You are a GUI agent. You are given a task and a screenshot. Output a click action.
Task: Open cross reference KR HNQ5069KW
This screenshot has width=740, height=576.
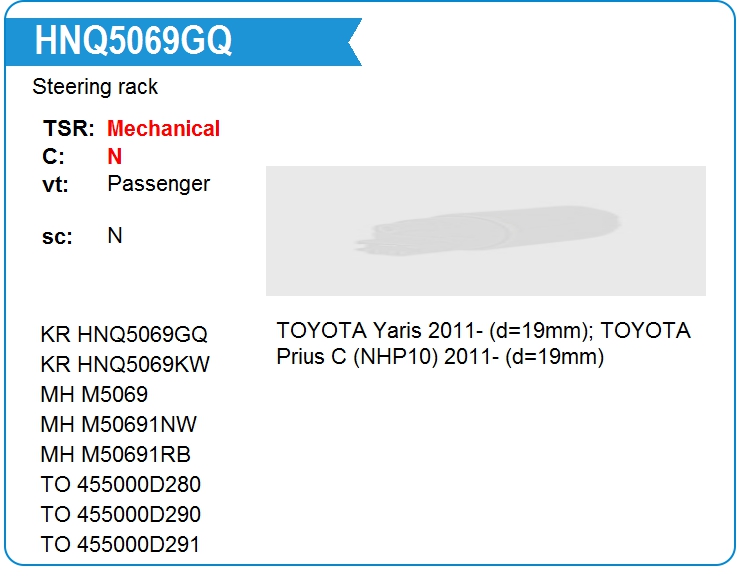(125, 364)
